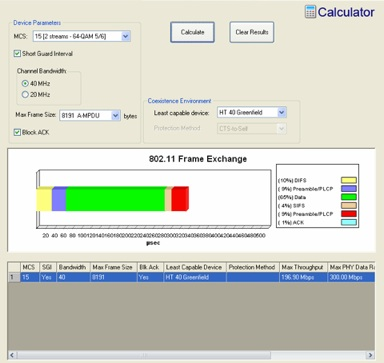384x363 pixels.
Task: Click the 8191 frame size result cell
Action: pos(113,277)
